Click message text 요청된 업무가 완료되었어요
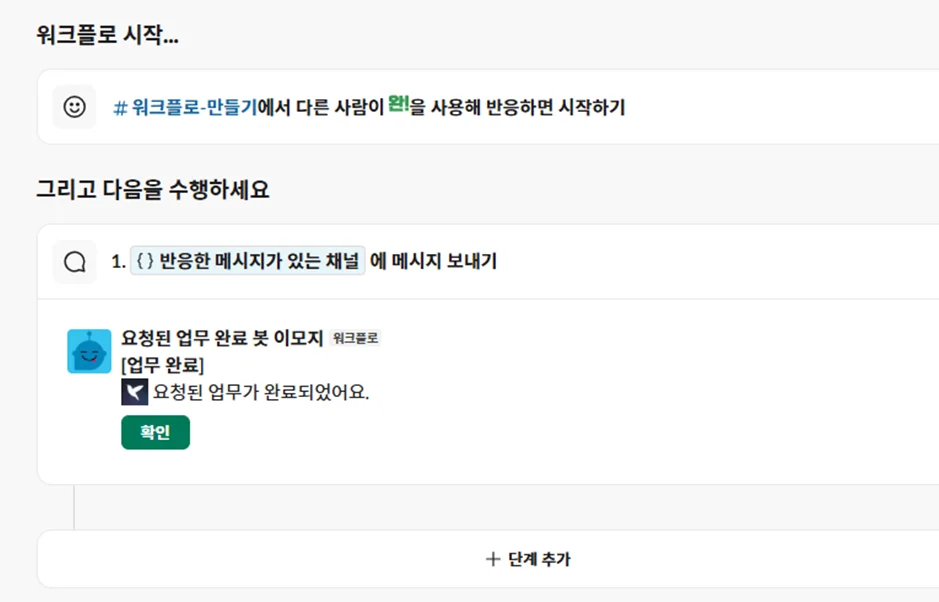Image resolution: width=939 pixels, height=602 pixels. point(261,392)
